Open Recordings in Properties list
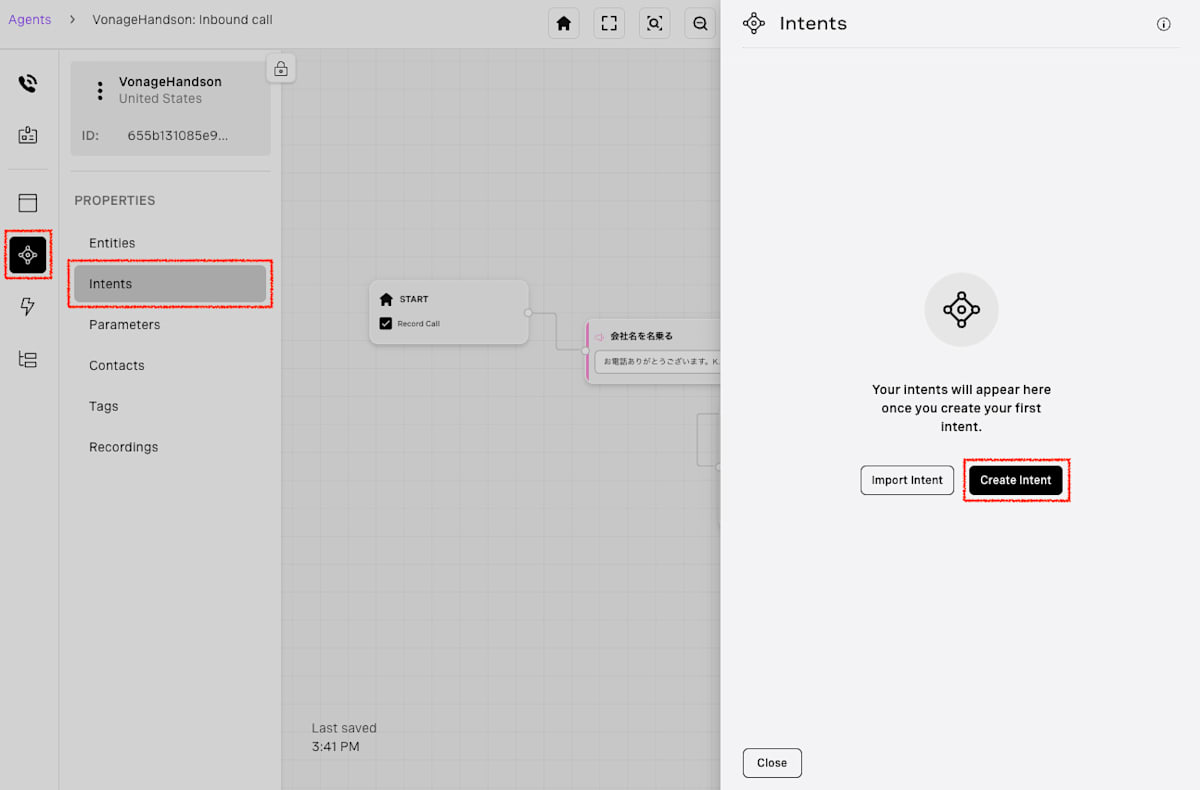Screen dimensions: 1200x790 pyautogui.click(x=124, y=447)
